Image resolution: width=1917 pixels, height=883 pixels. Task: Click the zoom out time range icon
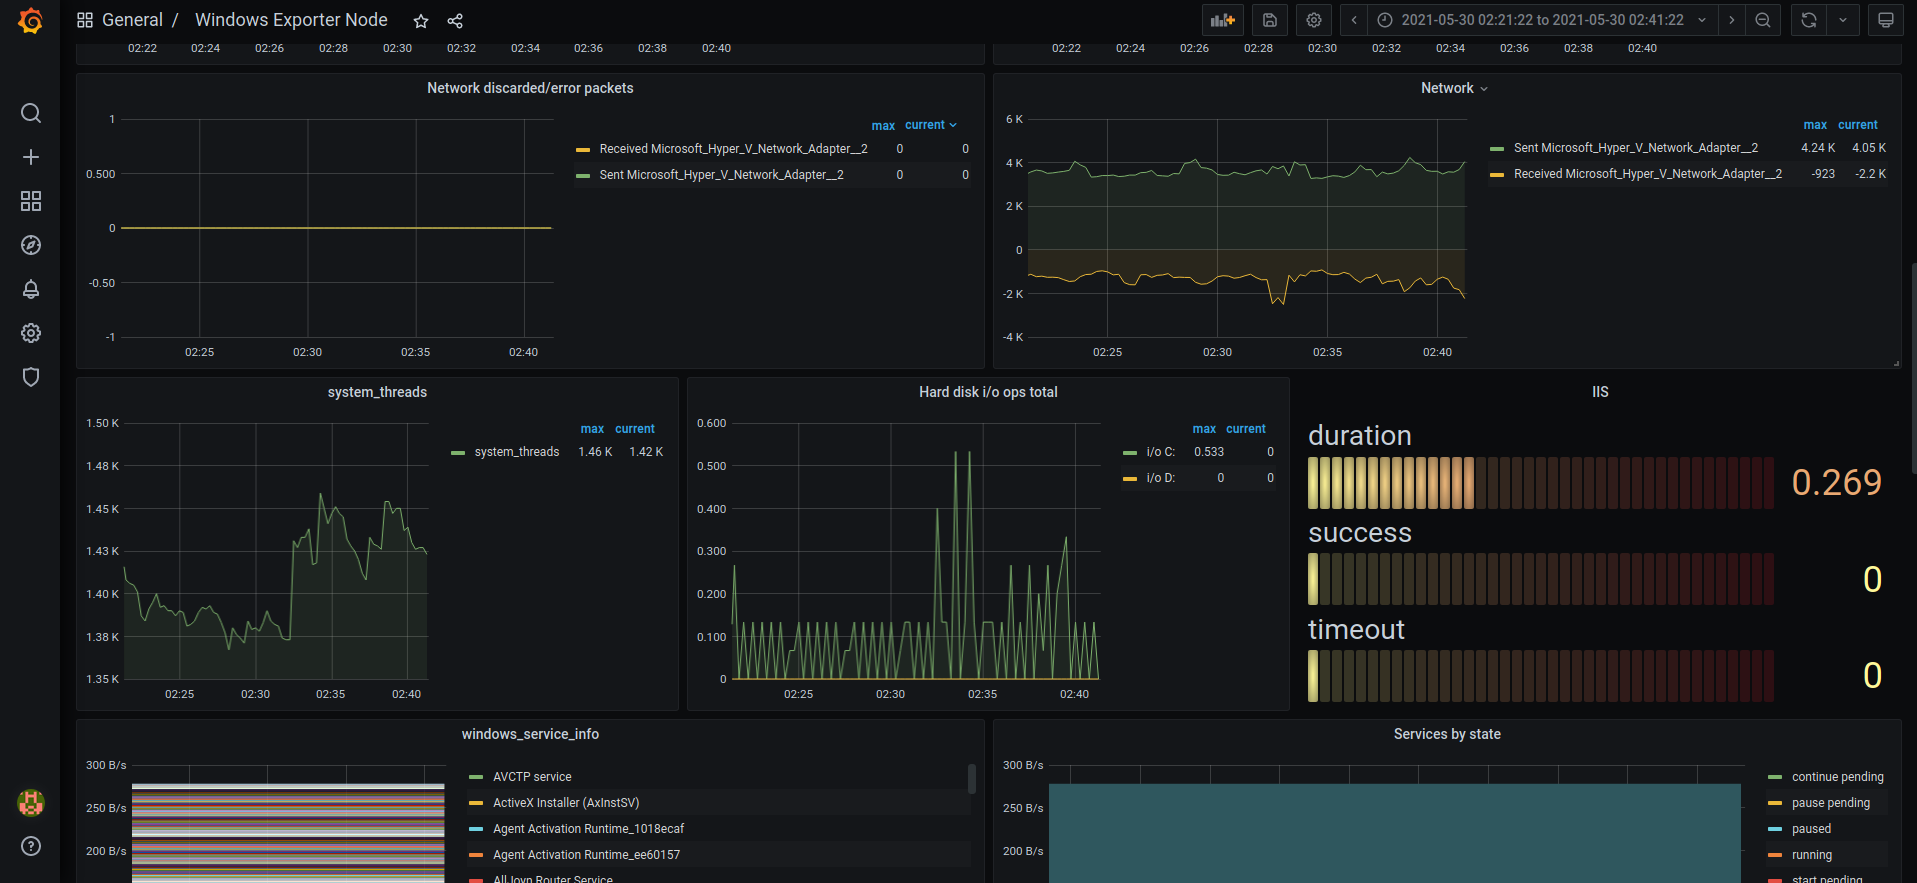pos(1763,20)
